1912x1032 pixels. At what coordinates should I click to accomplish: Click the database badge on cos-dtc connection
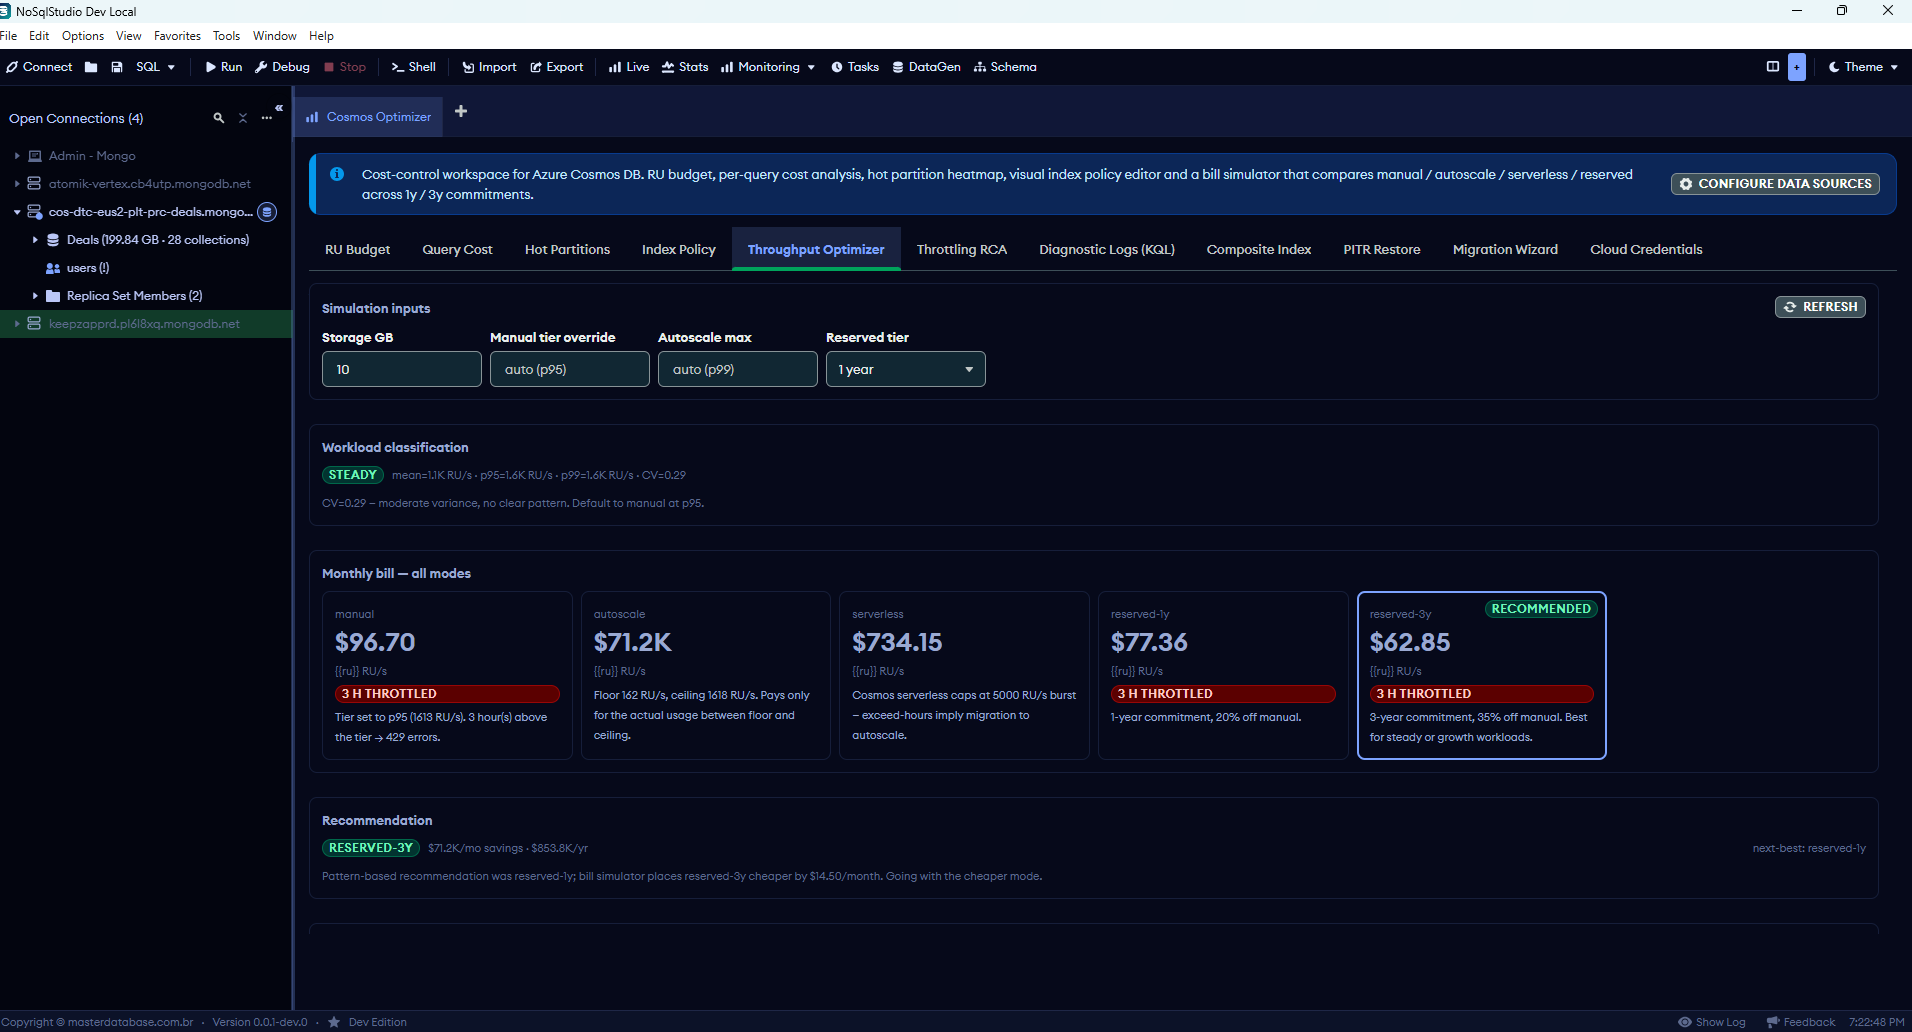[x=267, y=212]
